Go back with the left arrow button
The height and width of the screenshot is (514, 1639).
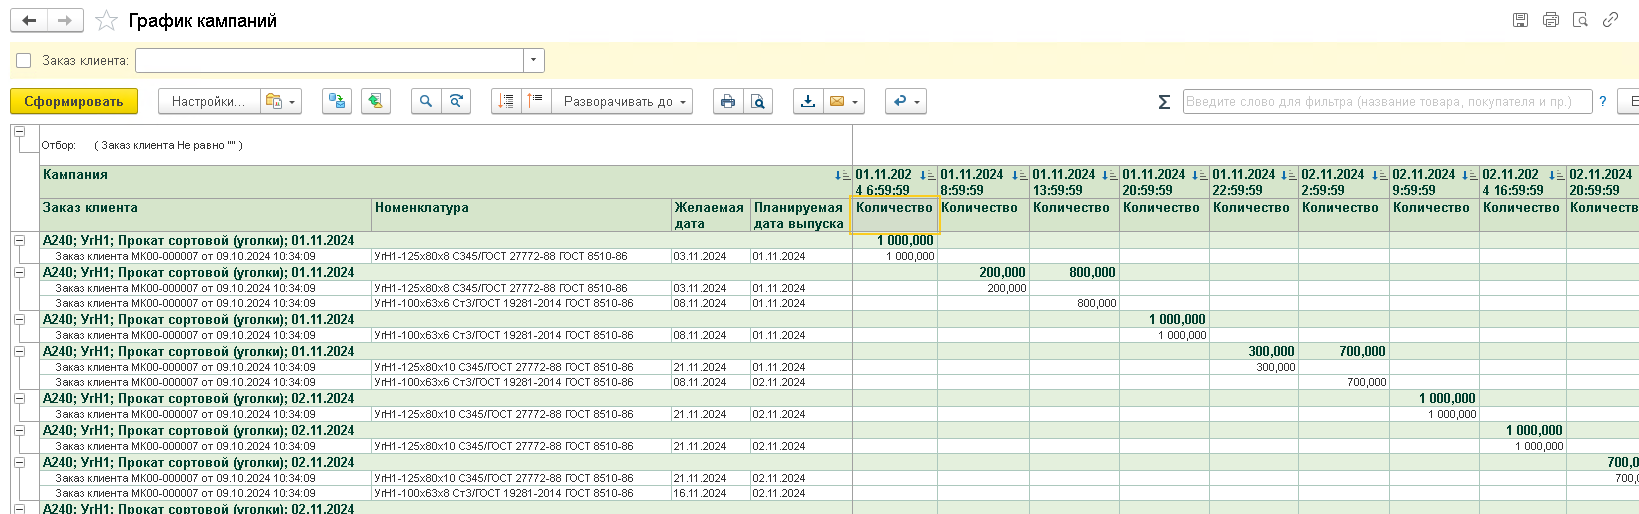coord(29,21)
